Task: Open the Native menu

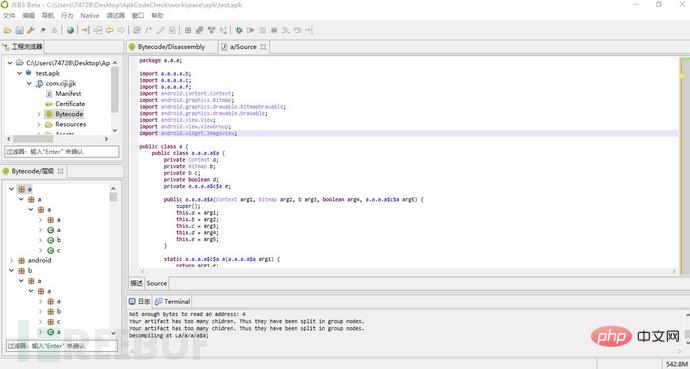Action: click(90, 15)
